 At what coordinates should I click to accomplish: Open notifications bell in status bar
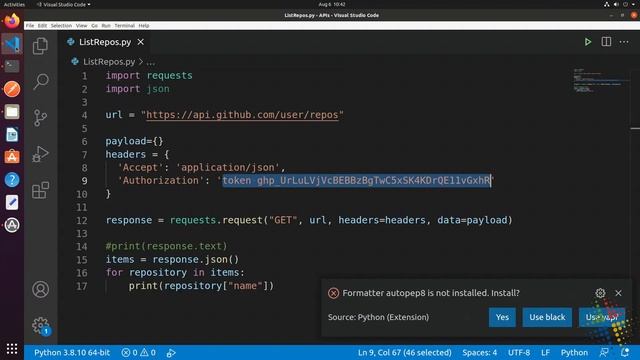624,353
